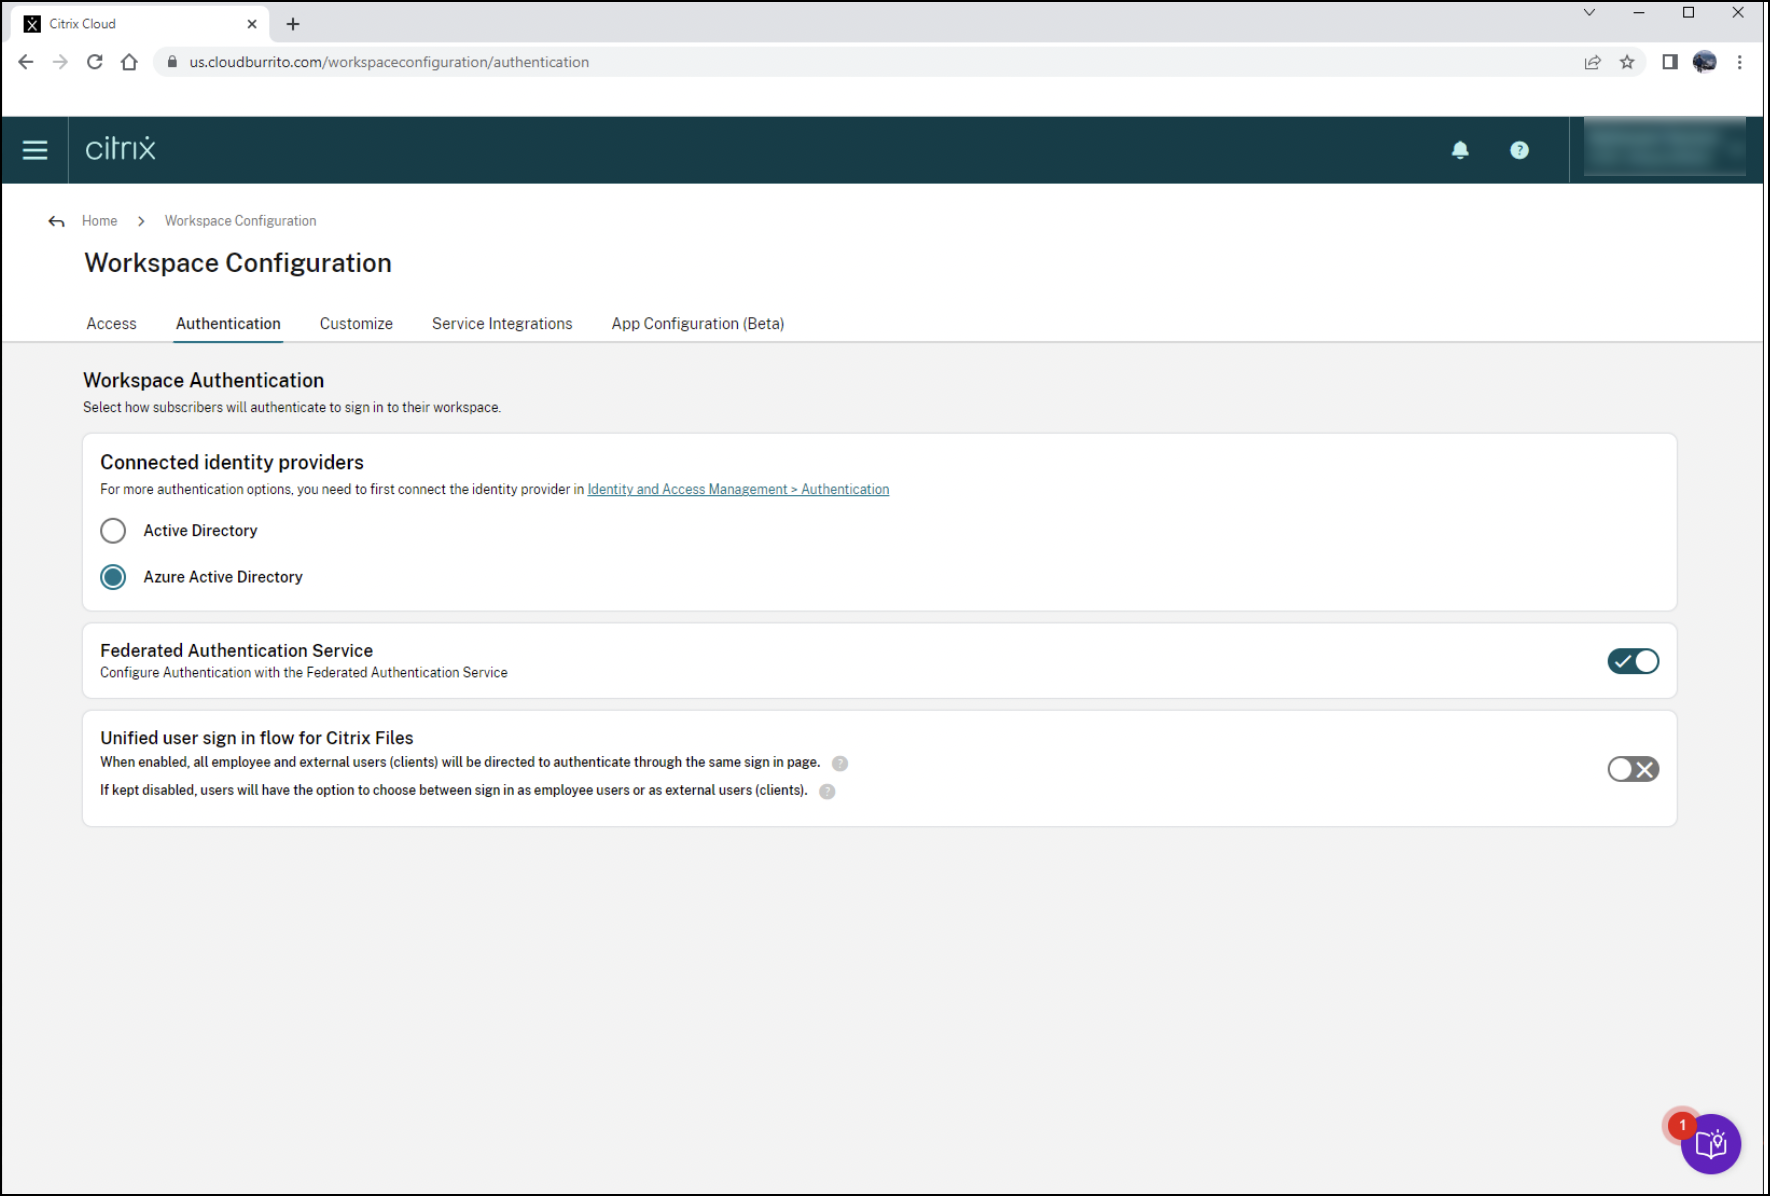Click the Citrix logo

(x=121, y=149)
